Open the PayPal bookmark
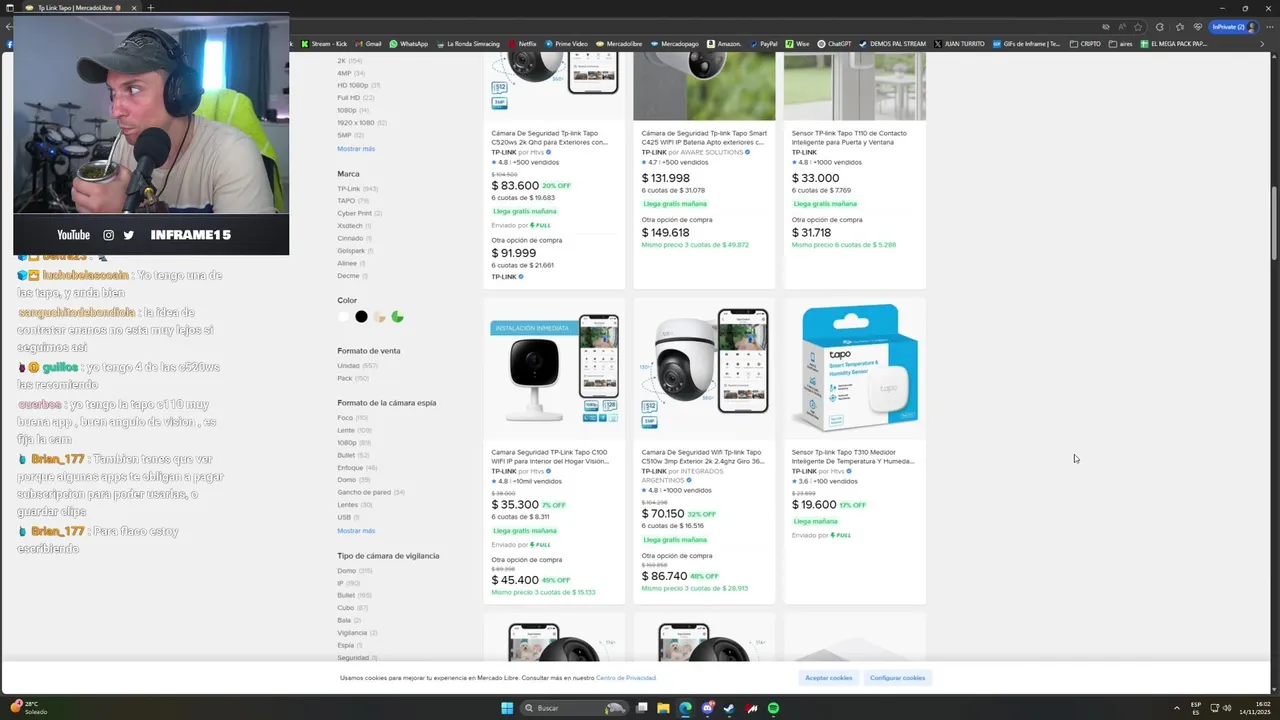The width and height of the screenshot is (1280, 720). pos(763,44)
